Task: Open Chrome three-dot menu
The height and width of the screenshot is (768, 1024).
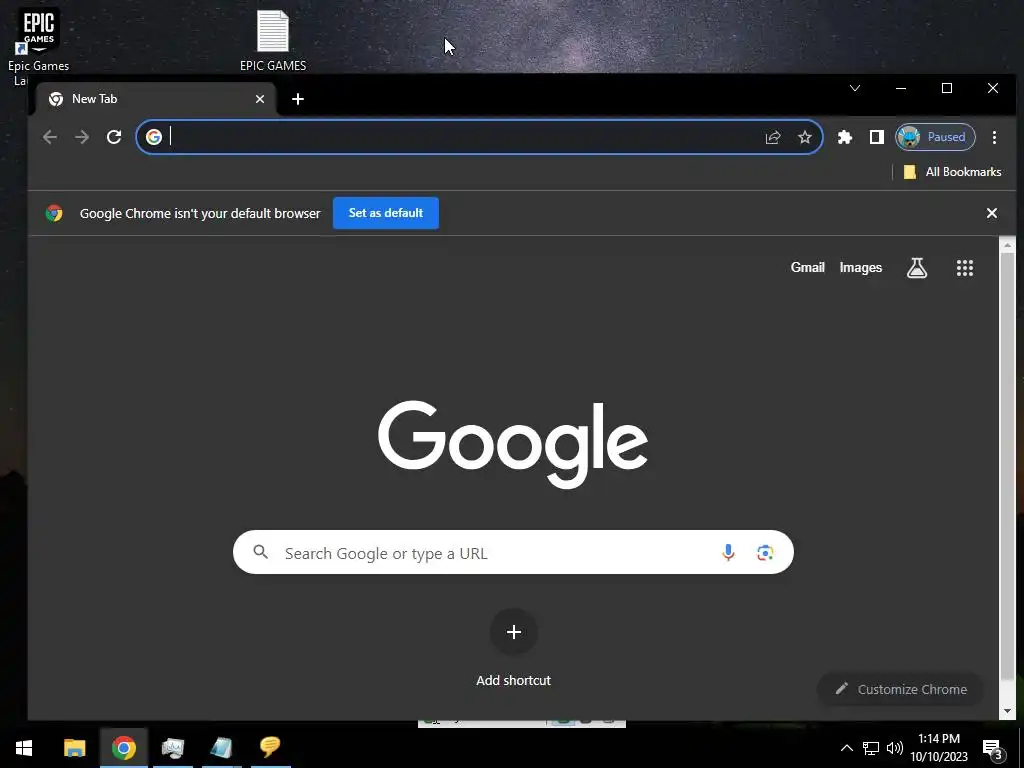Action: coord(994,137)
